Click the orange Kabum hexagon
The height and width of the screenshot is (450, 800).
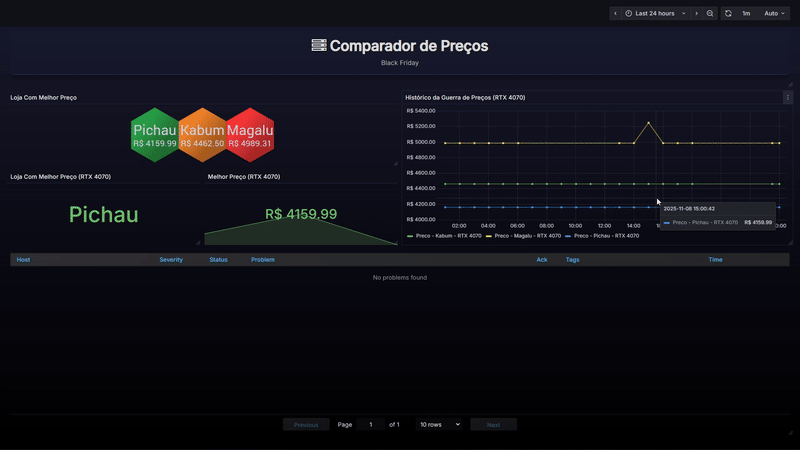pos(203,135)
